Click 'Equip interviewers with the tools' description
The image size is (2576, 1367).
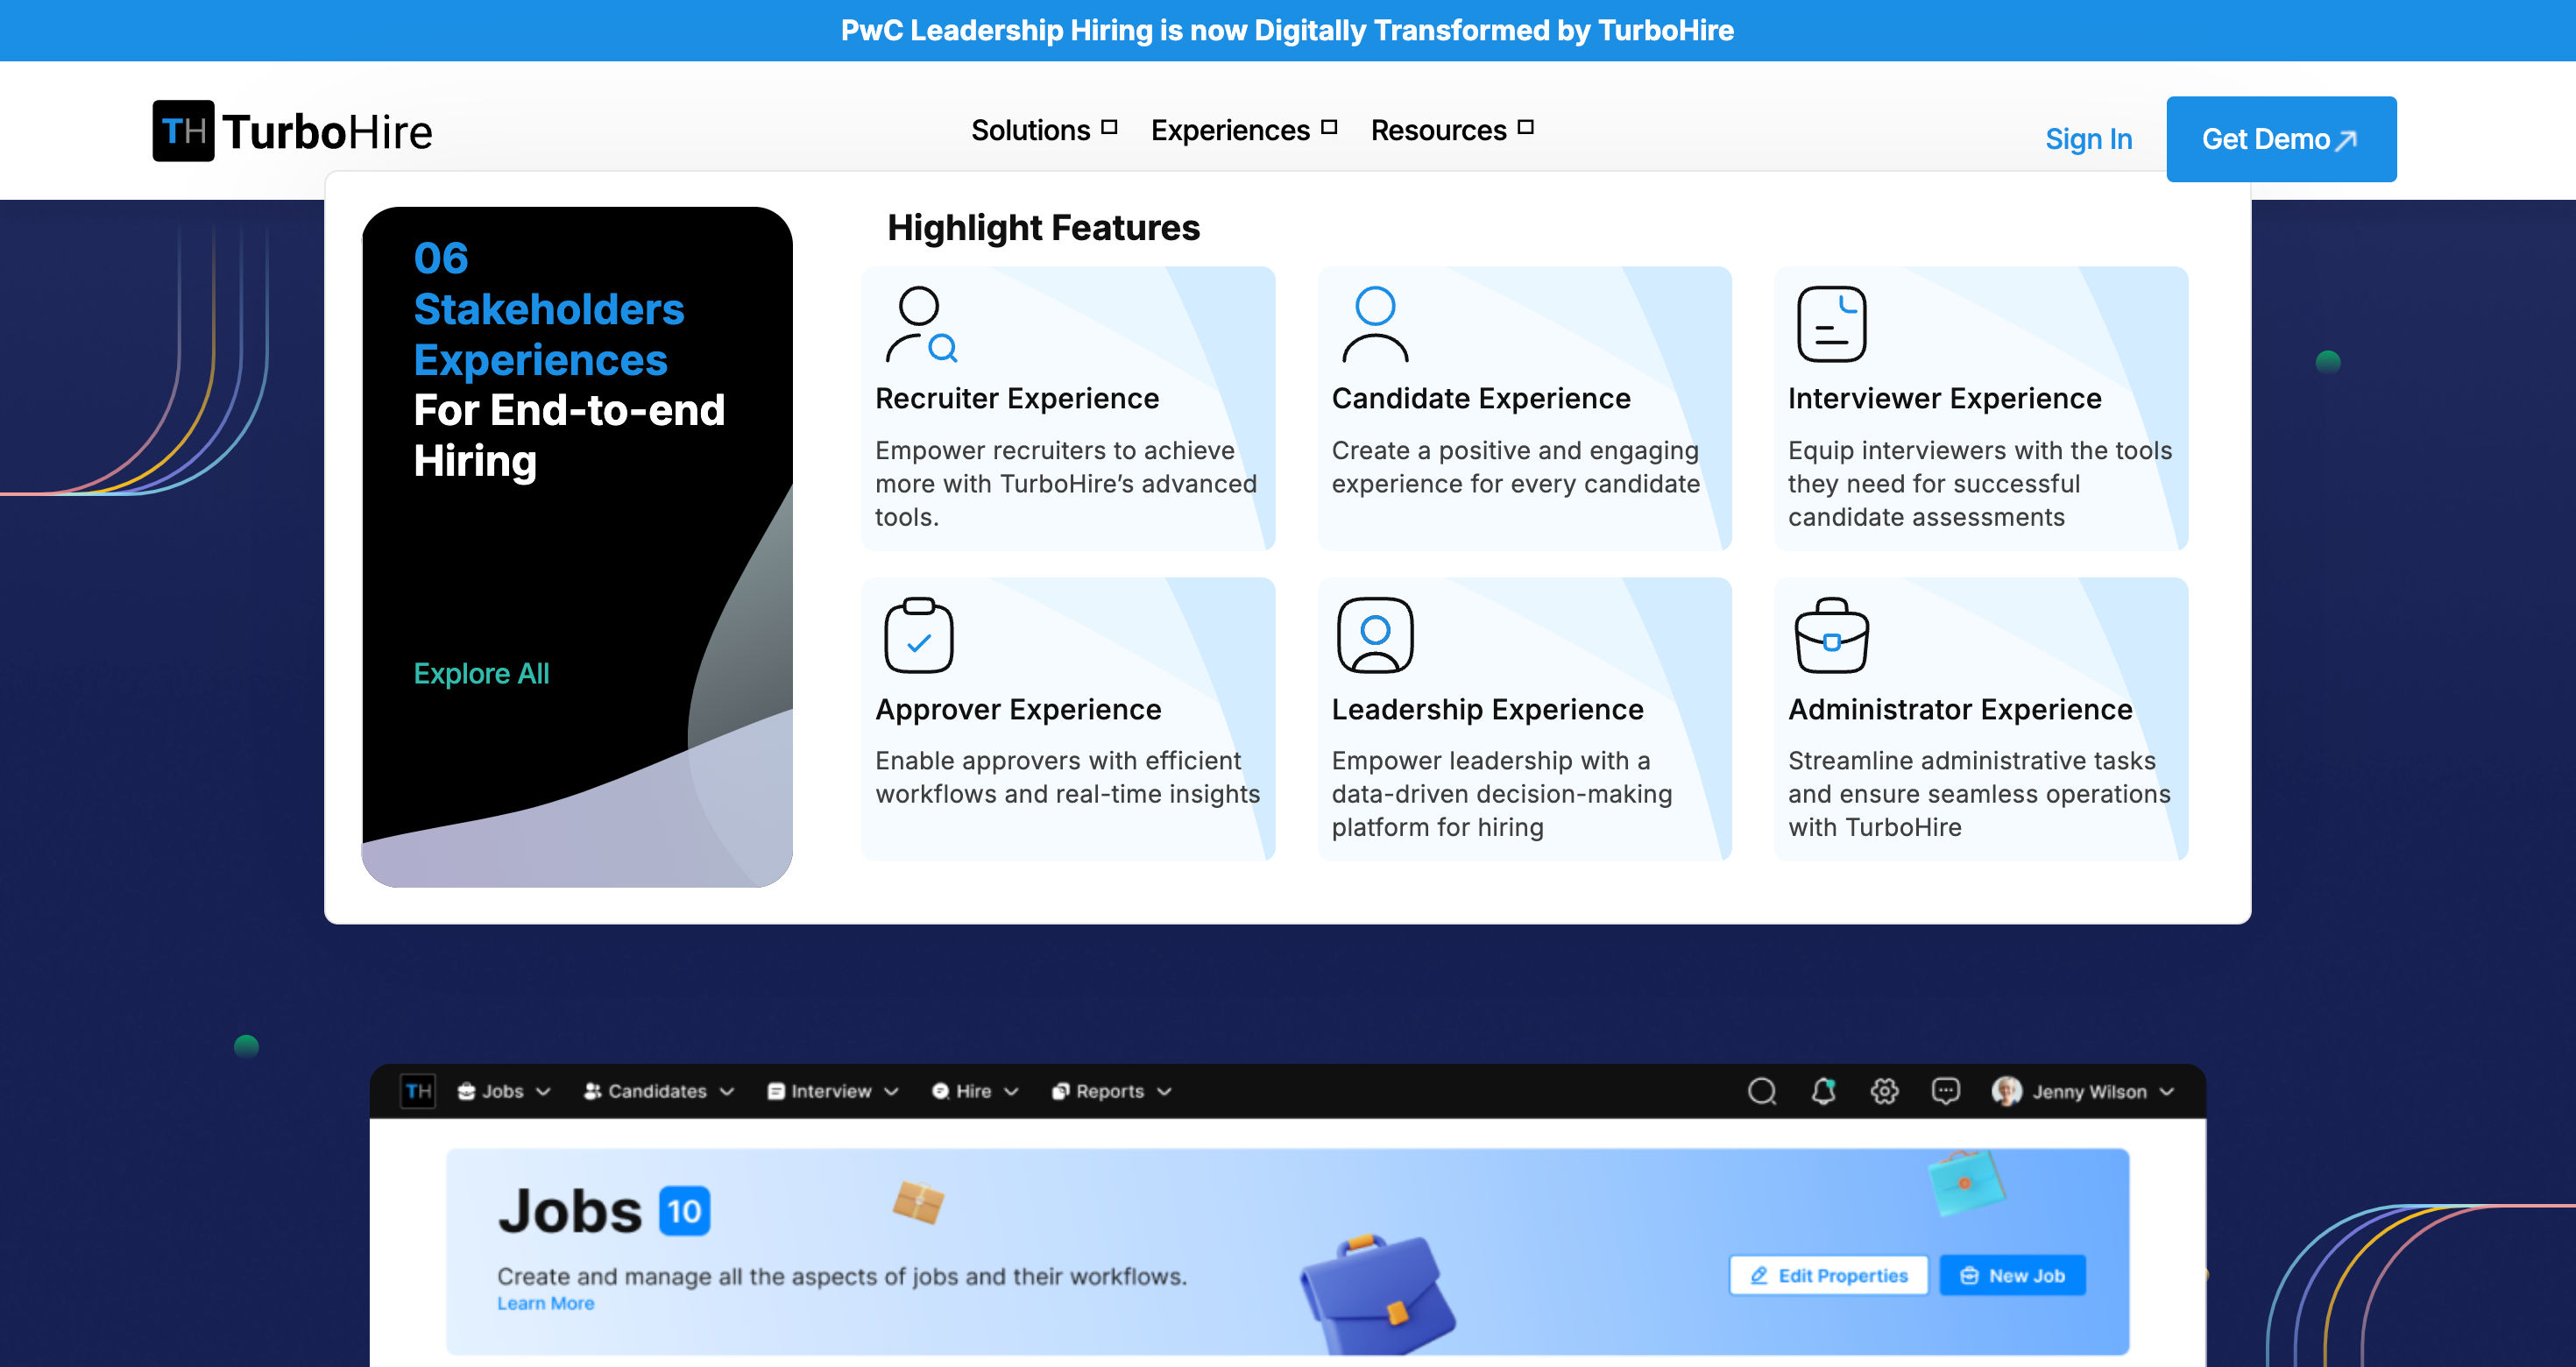coord(1980,484)
